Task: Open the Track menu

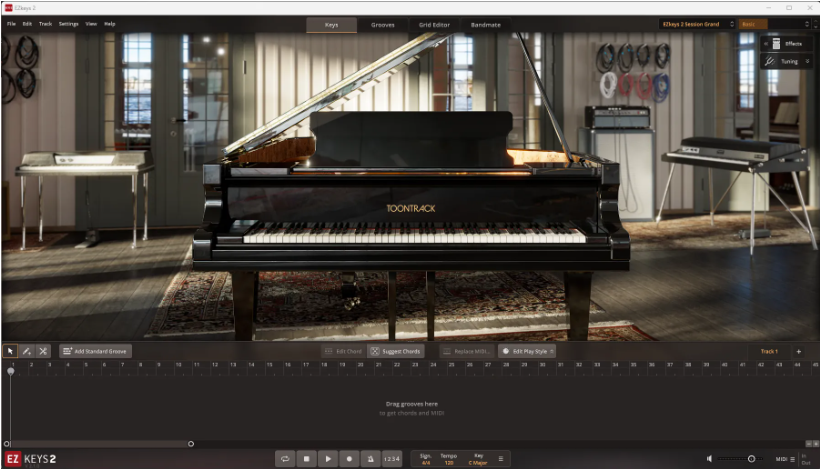Action: coord(45,24)
